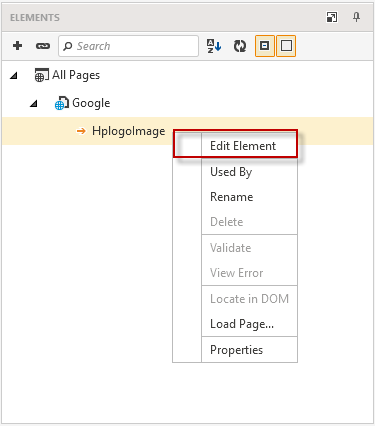Refresh the elements list

240,46
